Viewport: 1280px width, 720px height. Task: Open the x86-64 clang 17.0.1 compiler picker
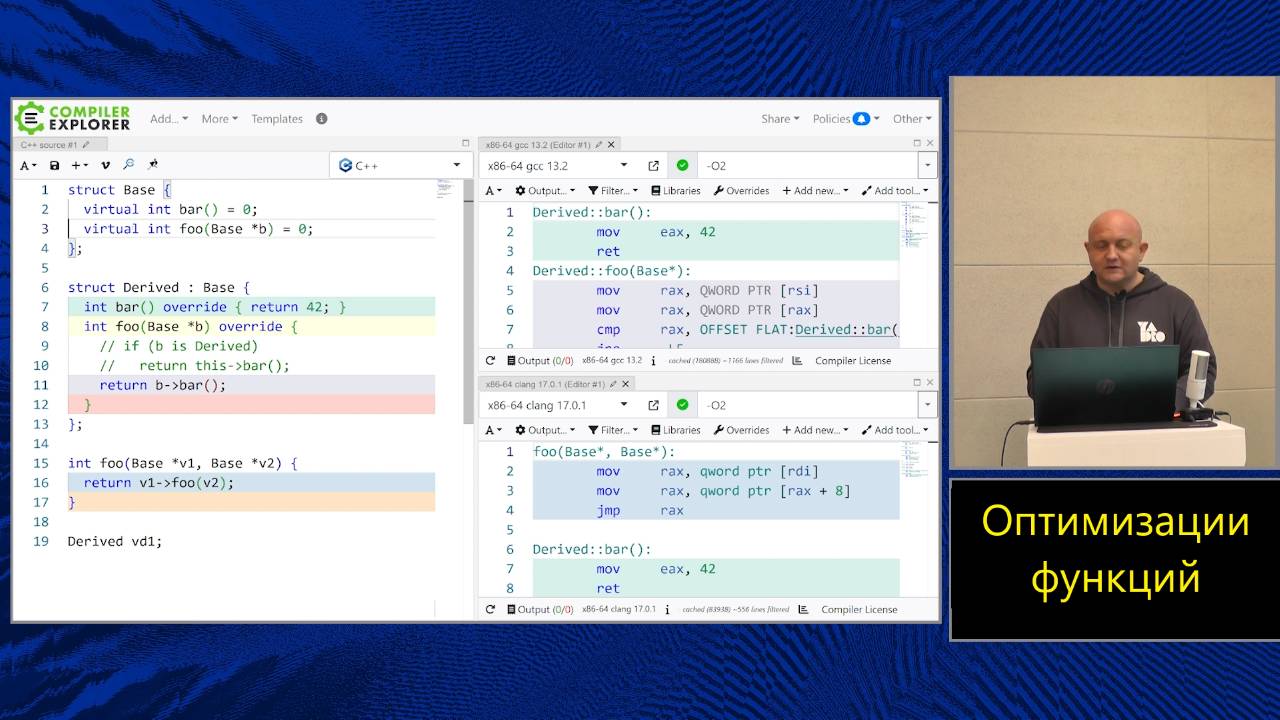[x=558, y=405]
